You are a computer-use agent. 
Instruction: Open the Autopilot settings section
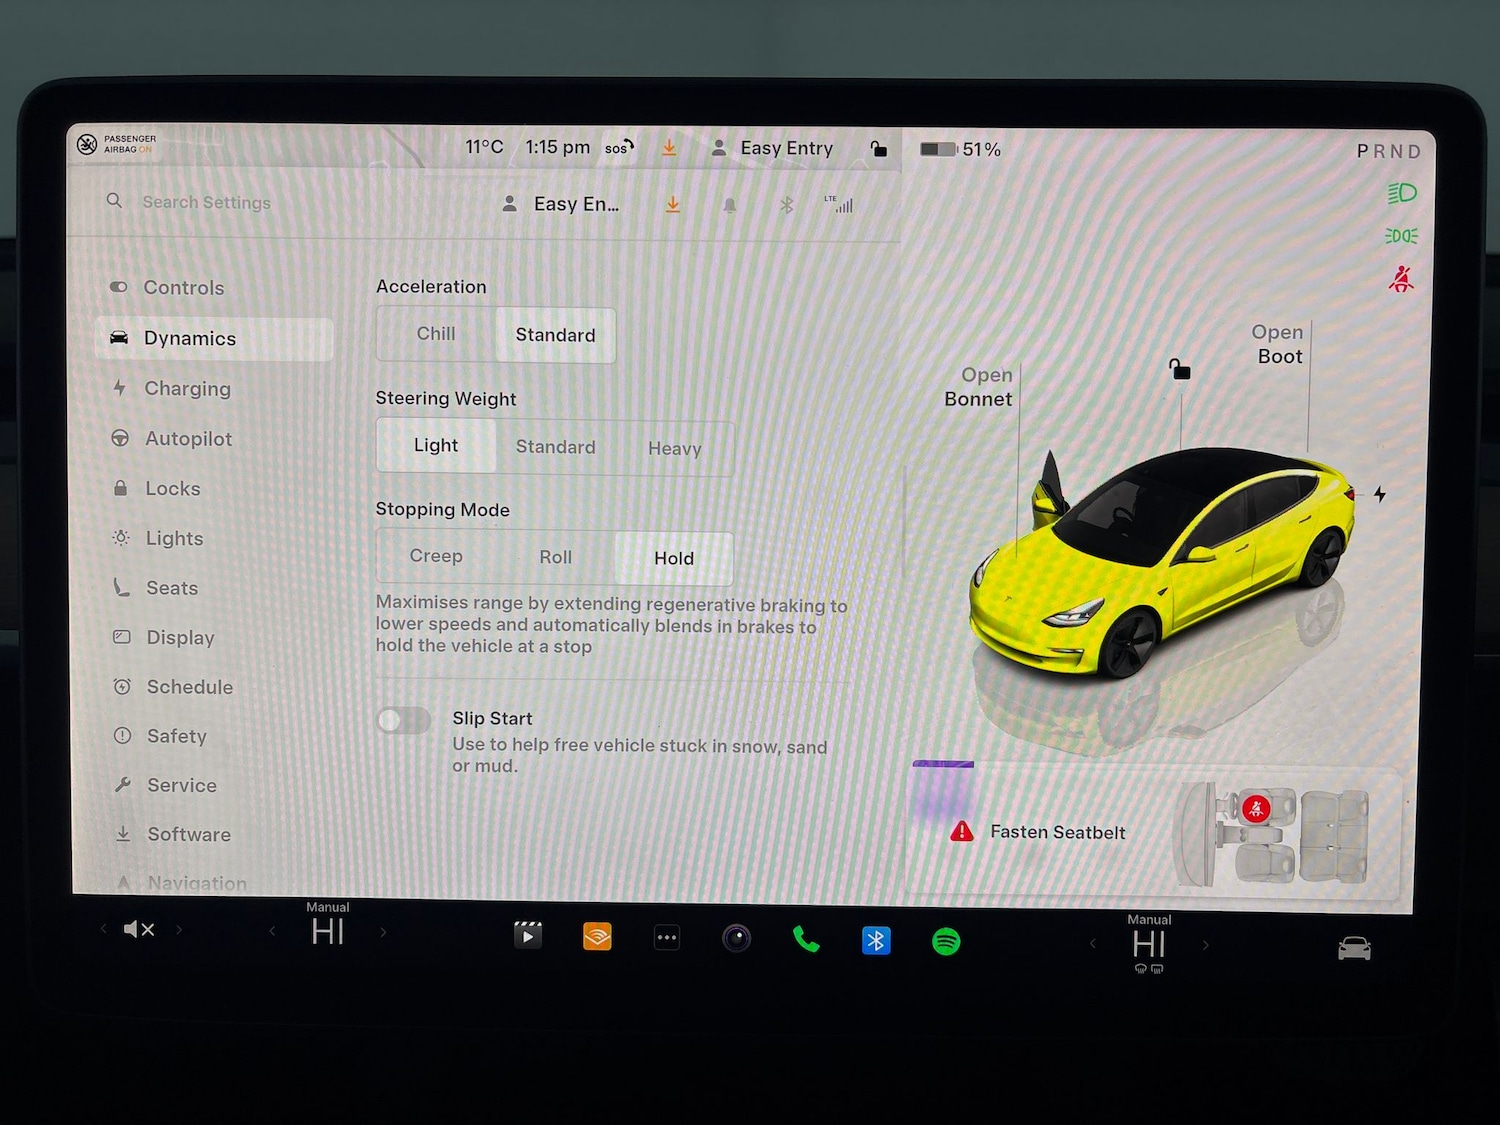pos(190,439)
